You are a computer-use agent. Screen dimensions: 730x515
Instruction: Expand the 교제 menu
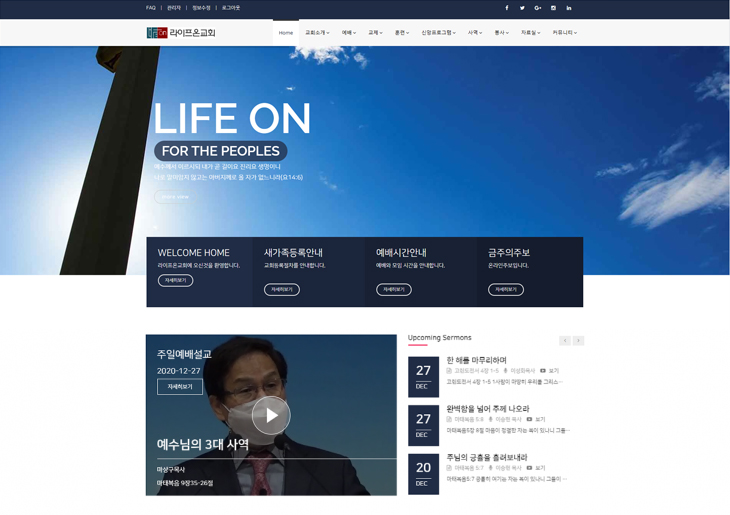click(x=375, y=33)
